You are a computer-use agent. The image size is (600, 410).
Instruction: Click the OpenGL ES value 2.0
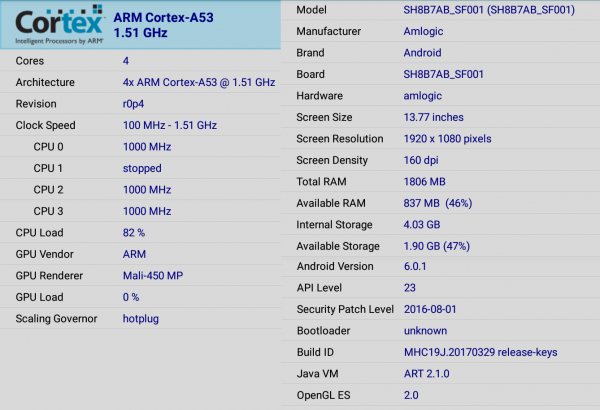(x=411, y=395)
